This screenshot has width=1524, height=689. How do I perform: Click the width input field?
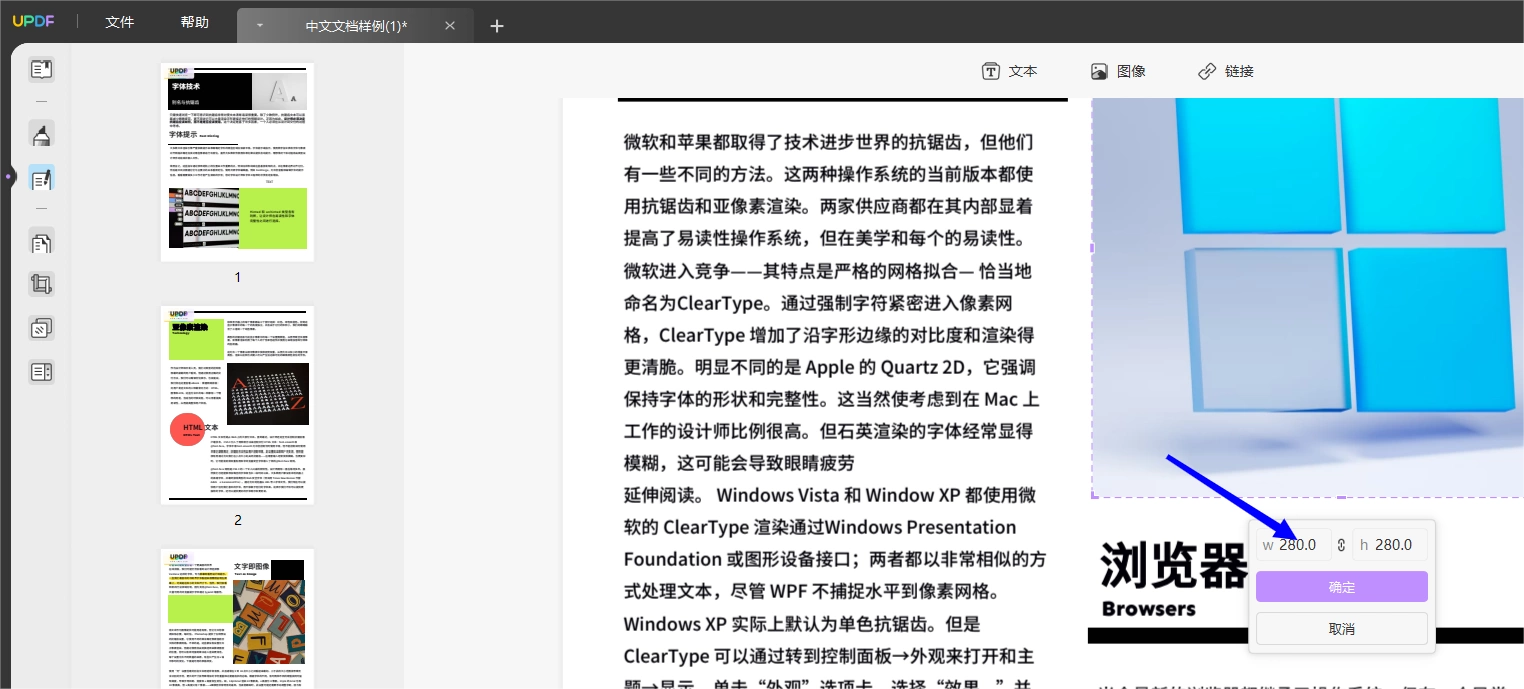1294,545
